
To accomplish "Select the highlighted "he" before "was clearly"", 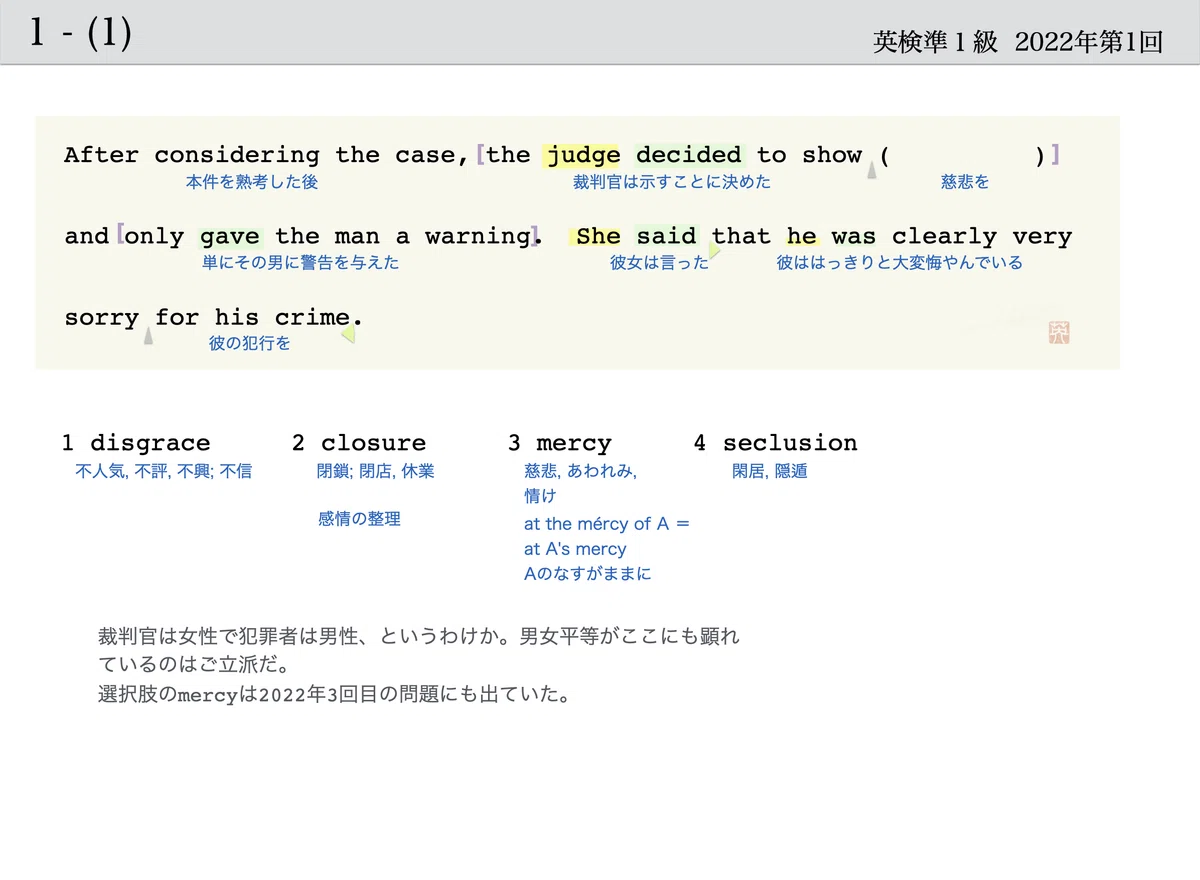I will pos(802,237).
